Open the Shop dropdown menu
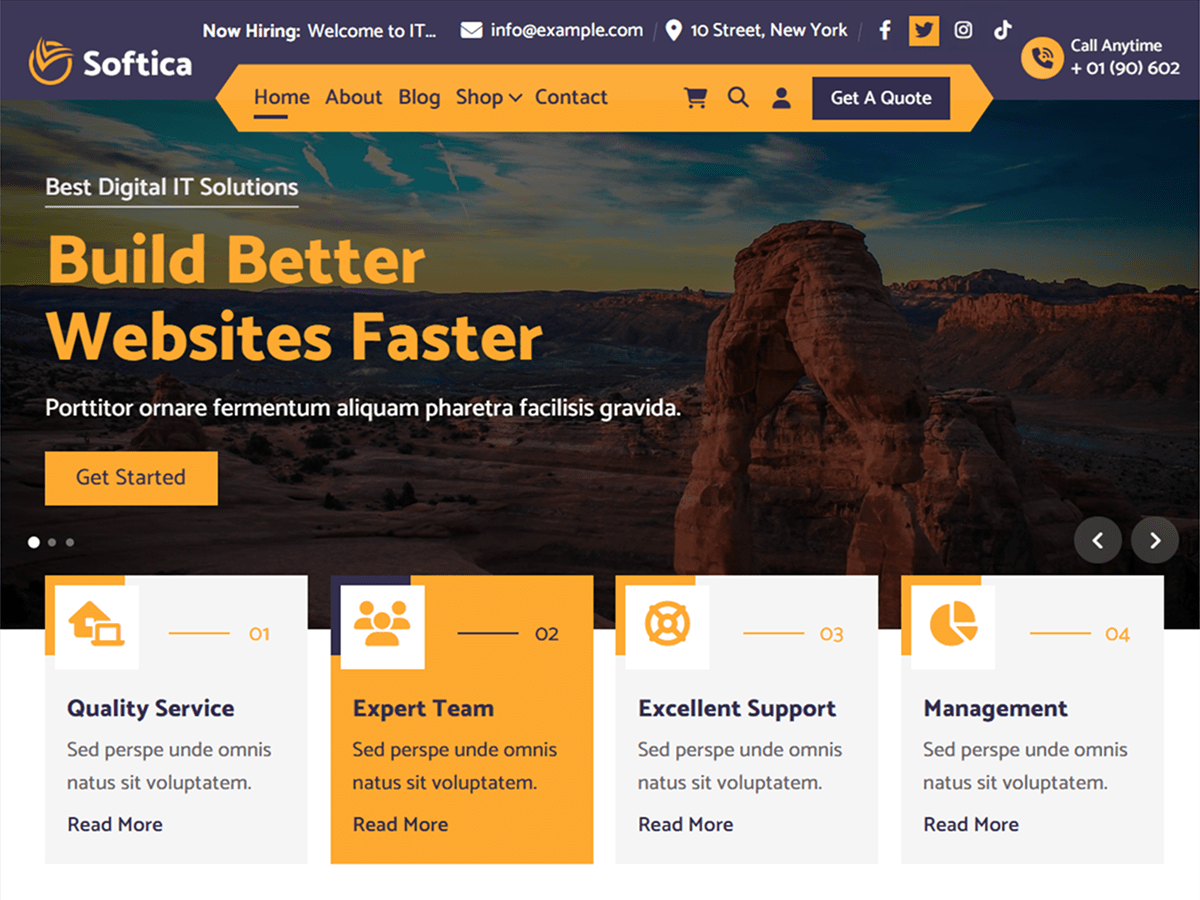Viewport: 1200px width, 900px height. (488, 97)
